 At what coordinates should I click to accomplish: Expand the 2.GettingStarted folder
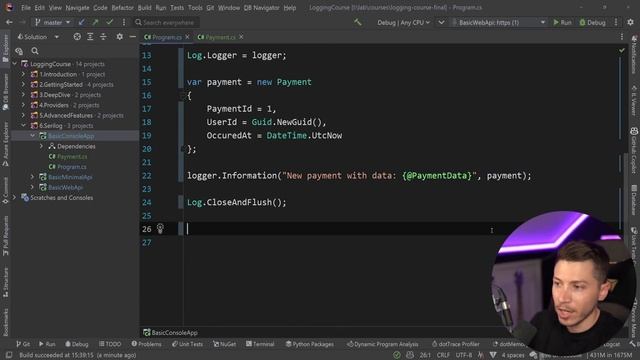click(x=23, y=84)
